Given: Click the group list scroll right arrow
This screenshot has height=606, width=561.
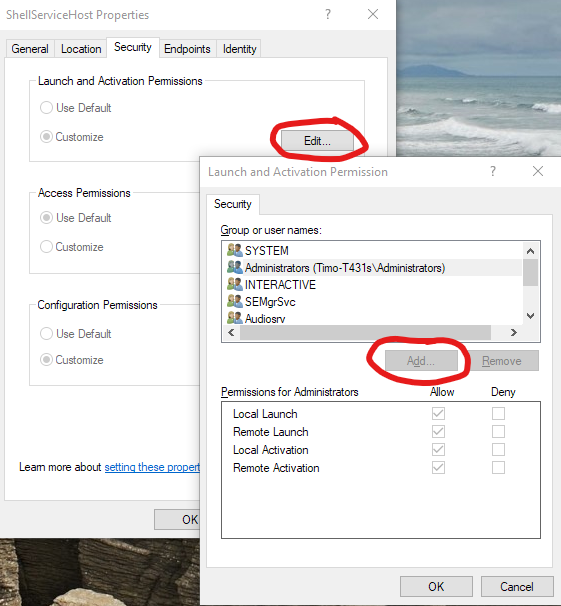Looking at the screenshot, I should 513,332.
